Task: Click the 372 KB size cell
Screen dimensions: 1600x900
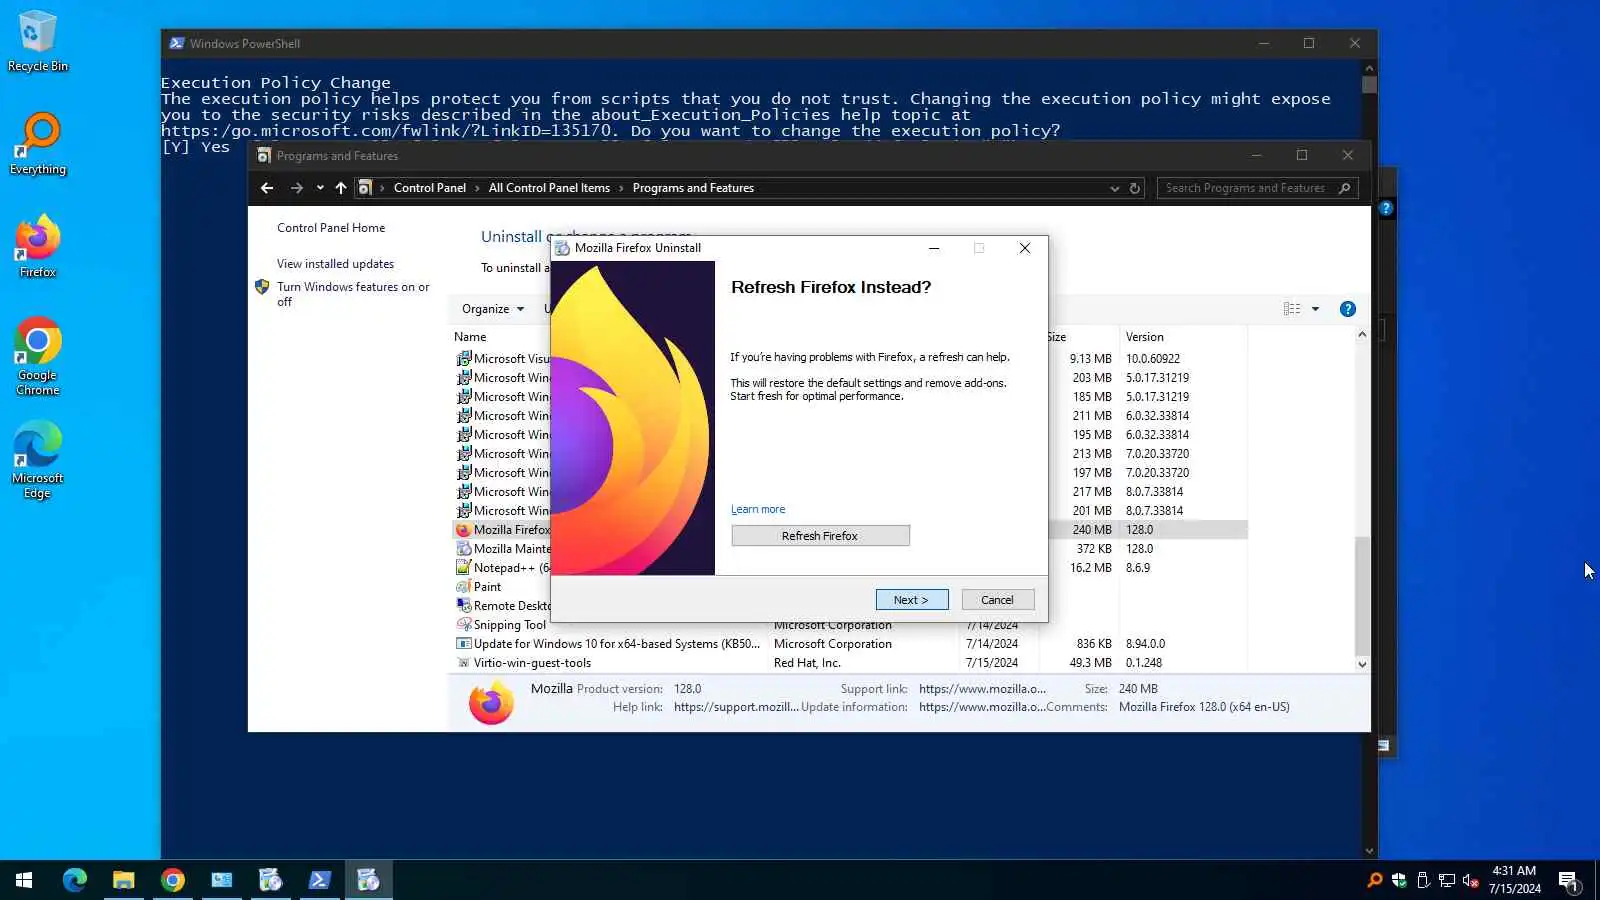Action: click(x=1094, y=549)
